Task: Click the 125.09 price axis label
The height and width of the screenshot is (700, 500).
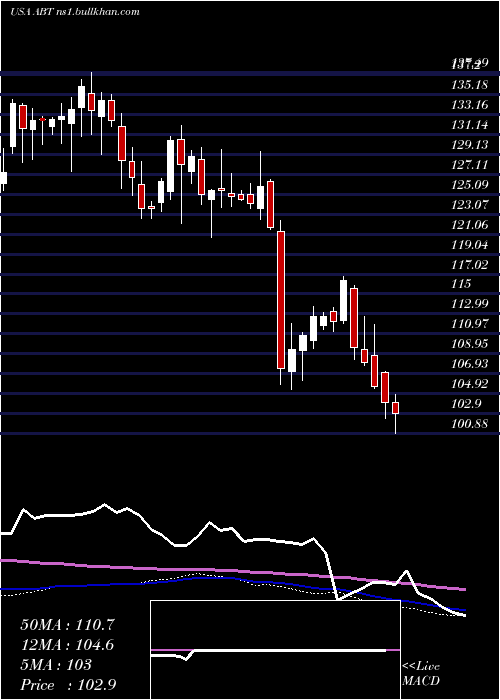Action: (x=469, y=185)
